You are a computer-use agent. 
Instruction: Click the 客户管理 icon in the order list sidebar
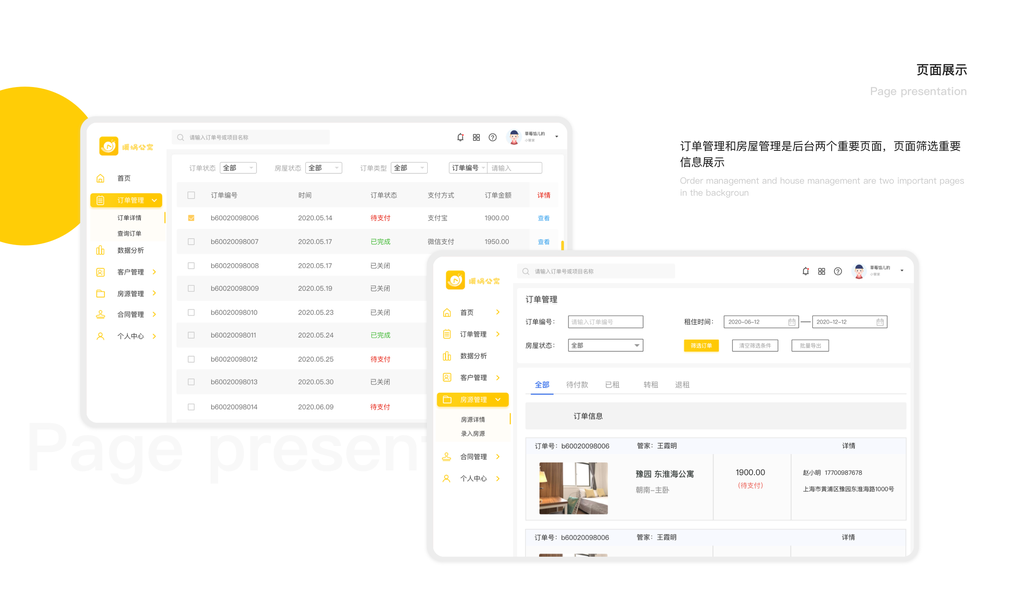pyautogui.click(x=100, y=272)
